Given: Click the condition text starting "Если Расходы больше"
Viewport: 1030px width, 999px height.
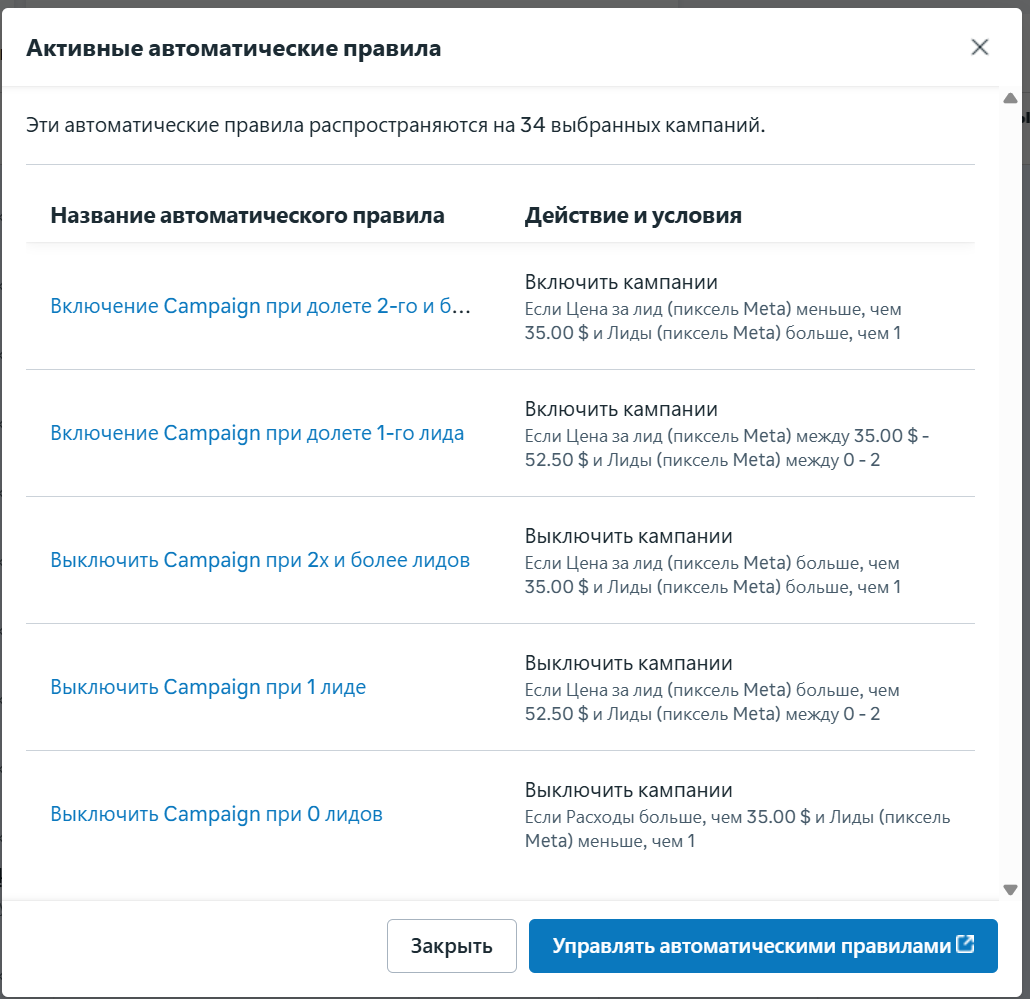Looking at the screenshot, I should point(737,829).
